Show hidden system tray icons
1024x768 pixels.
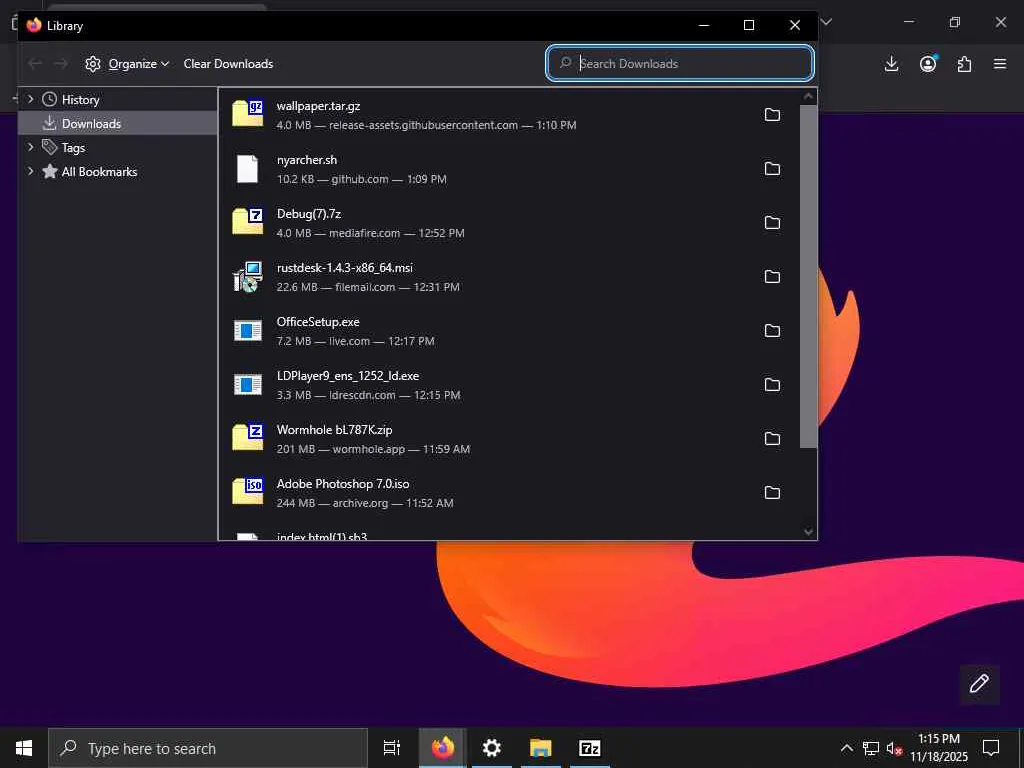(x=846, y=748)
